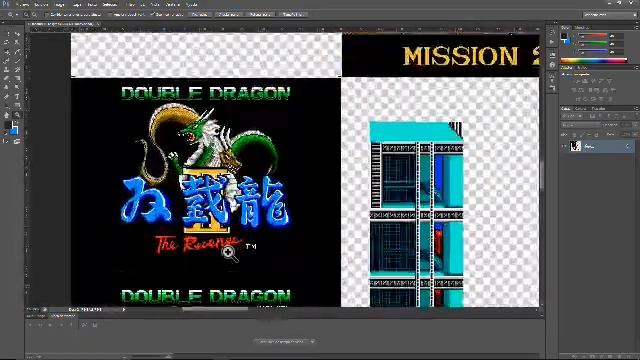Select the Pen tool
The image size is (640, 360).
pos(6,97)
